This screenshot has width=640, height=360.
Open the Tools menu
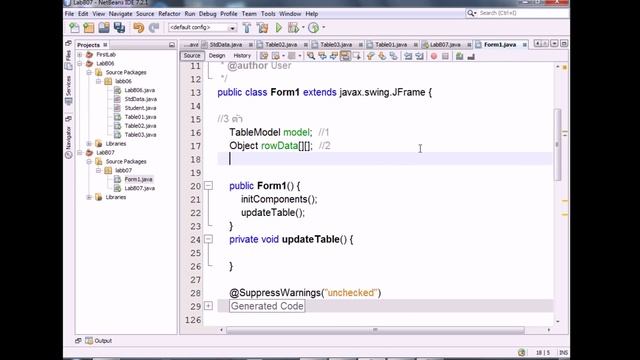[x=268, y=13]
